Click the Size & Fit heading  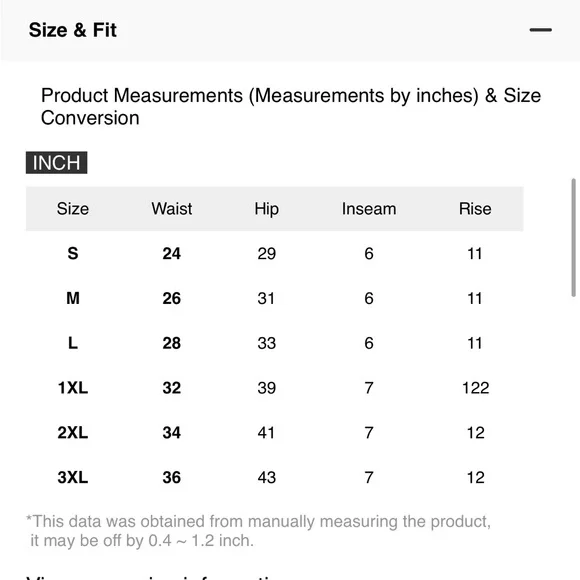tap(73, 30)
